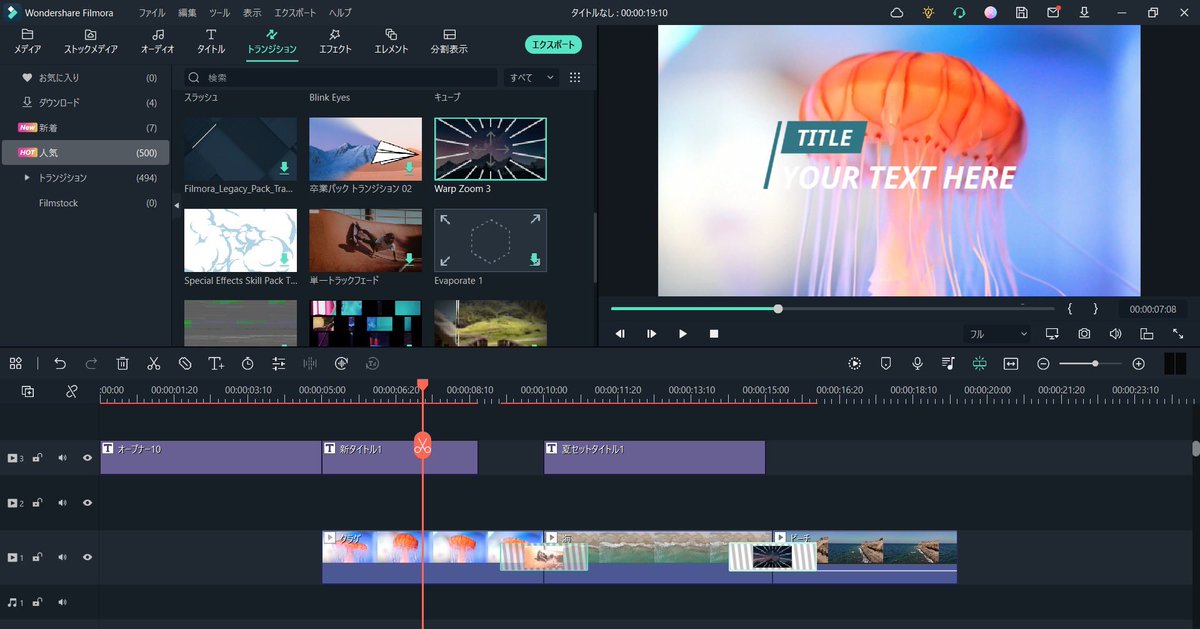Viewport: 1200px width, 629px height.
Task: Switch to the 分割表示 tab
Action: point(449,41)
